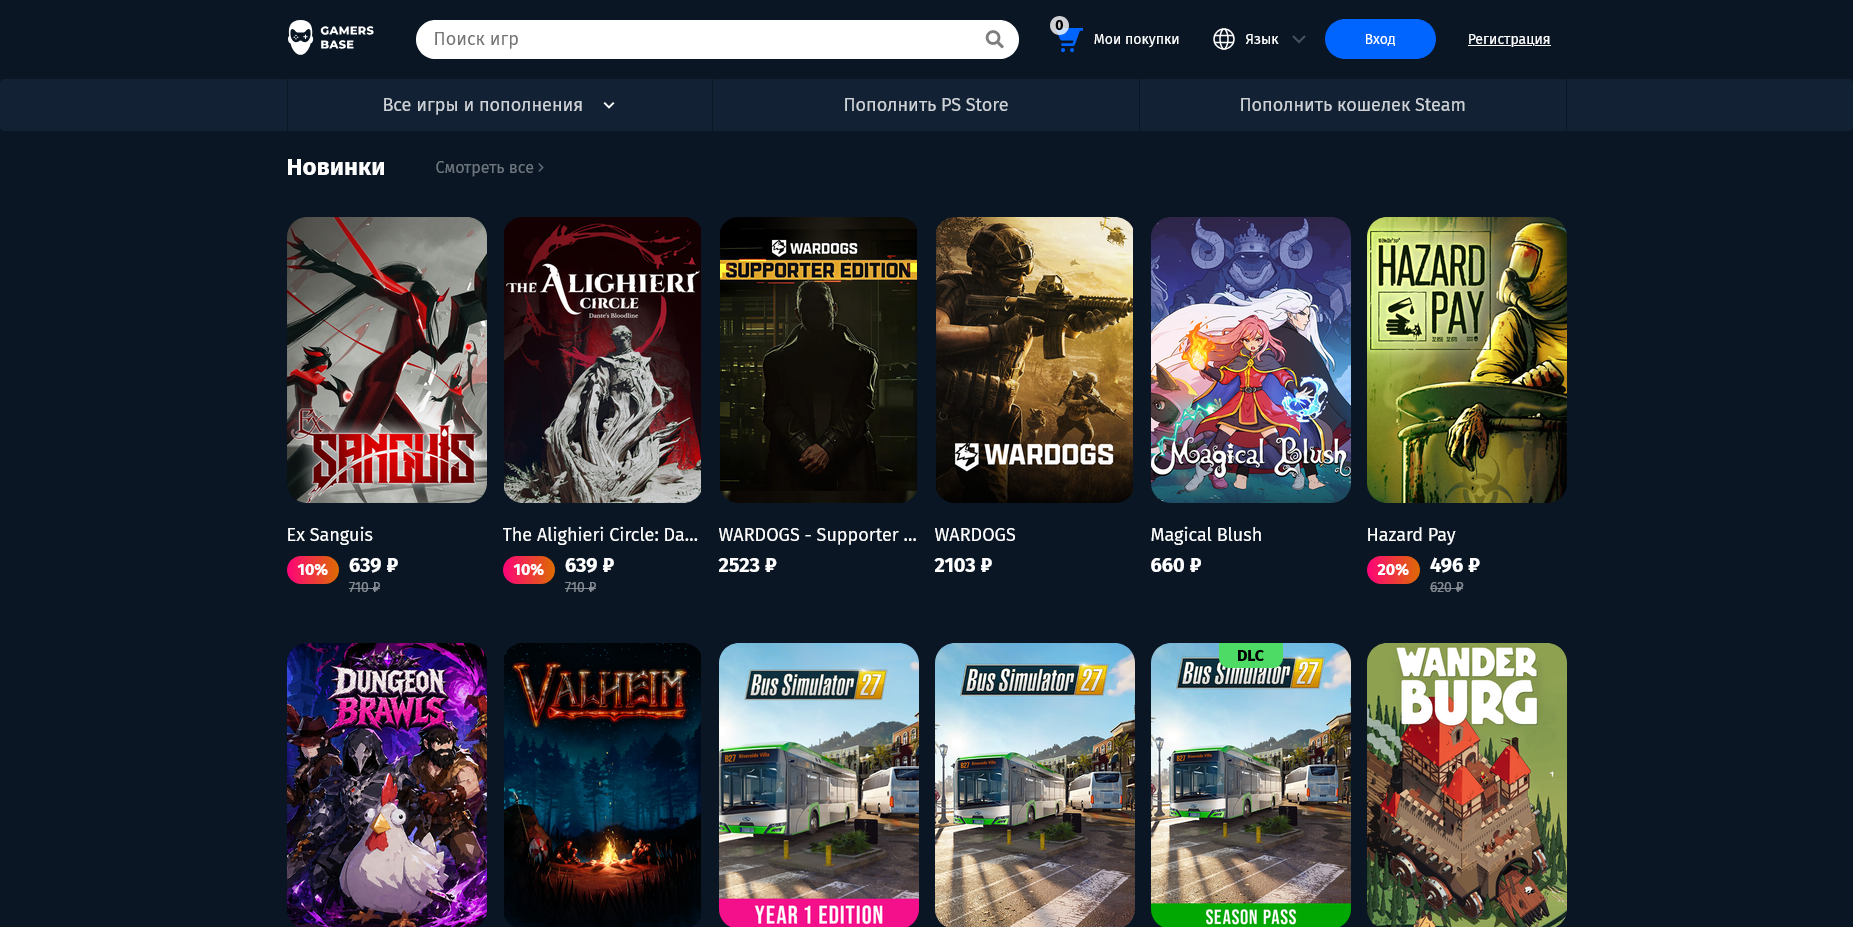Viewport: 1853px width, 927px height.
Task: Open the Регистрация link
Action: click(x=1509, y=39)
